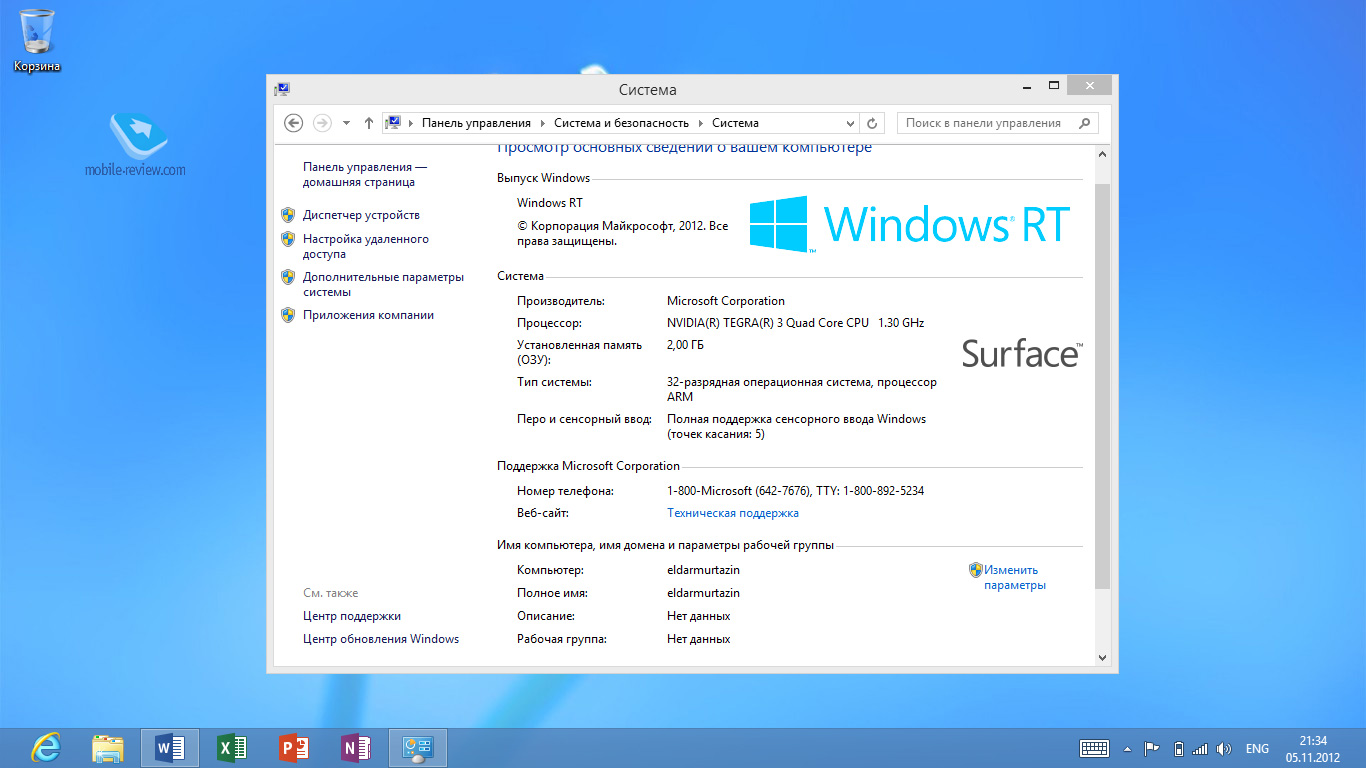Expand the arrow after Панель управления breadcrumb
Viewport: 1366px width, 768px height.
pos(543,123)
